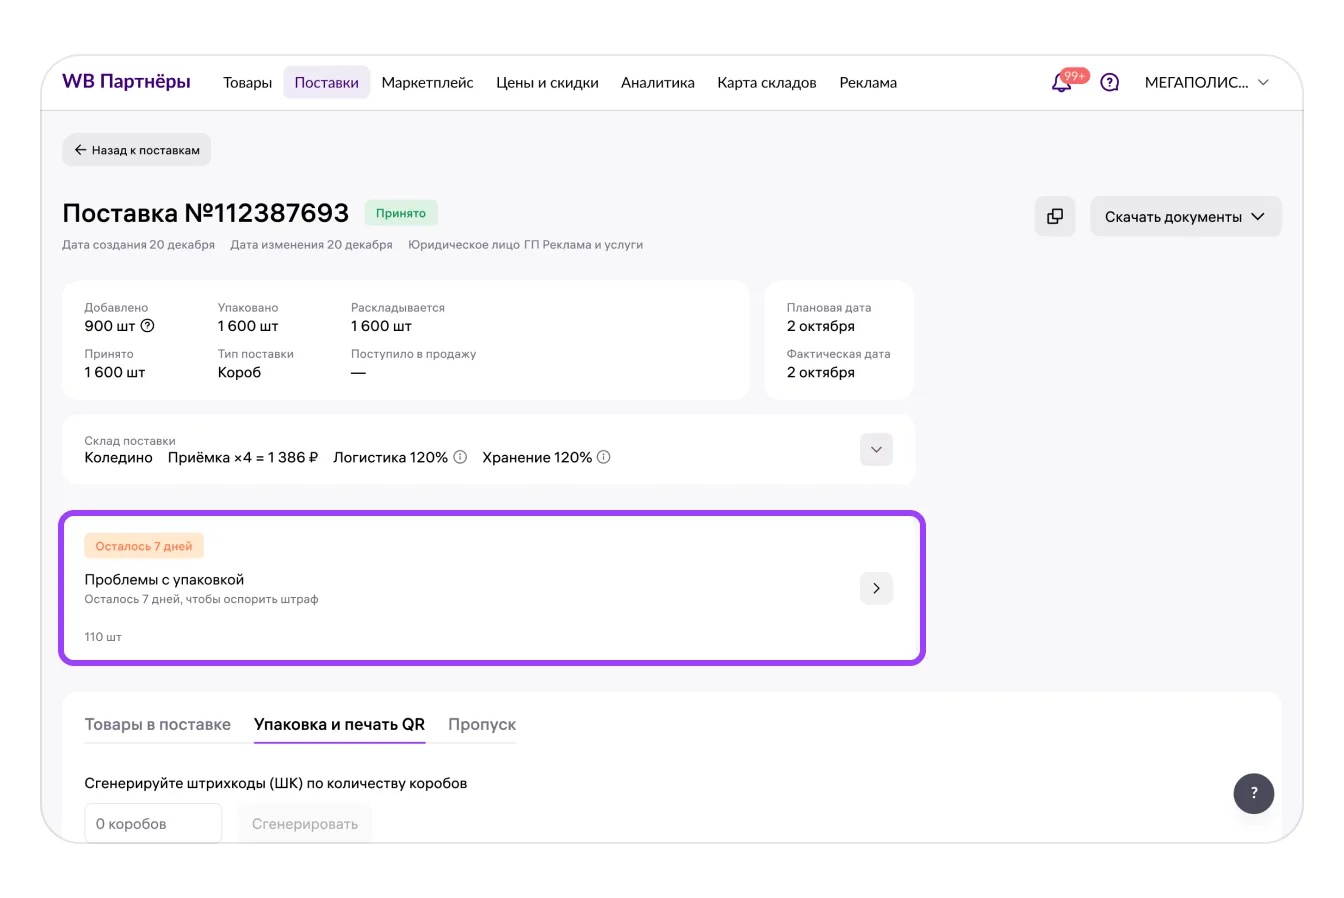The image size is (1344, 898).
Task: Open the notifications bell icon
Action: [x=1062, y=83]
